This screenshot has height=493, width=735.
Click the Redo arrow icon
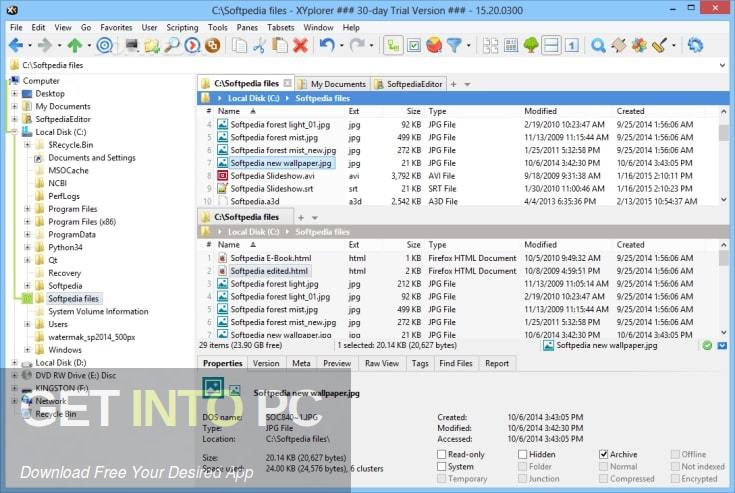(357, 45)
